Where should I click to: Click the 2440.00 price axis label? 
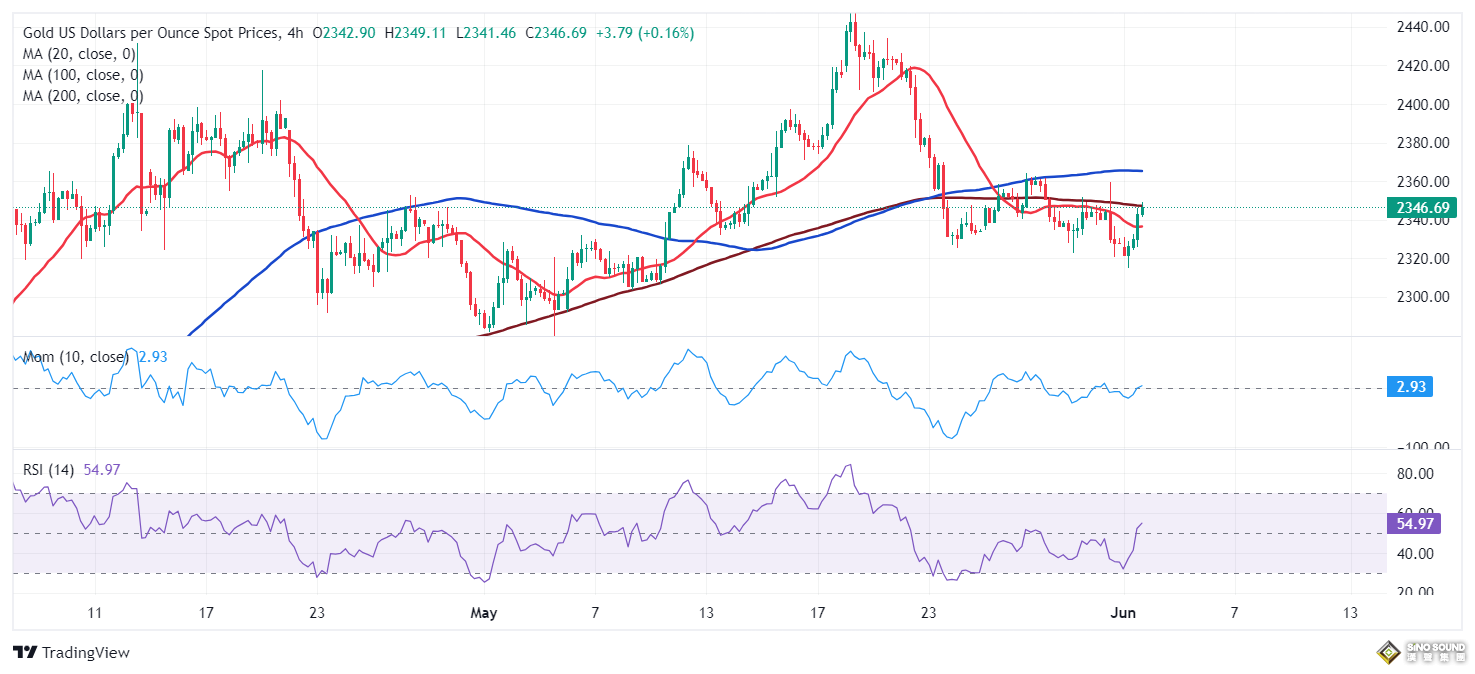(1425, 27)
